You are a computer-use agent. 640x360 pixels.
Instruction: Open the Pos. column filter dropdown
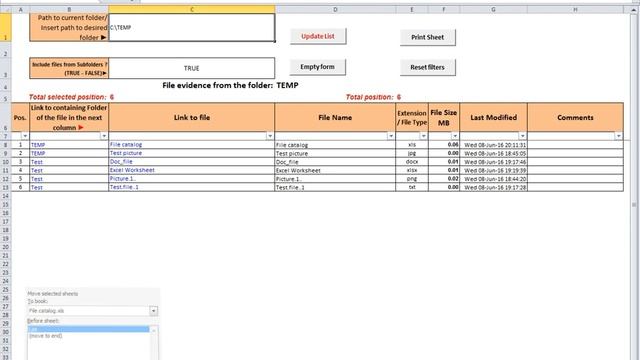click(25, 136)
